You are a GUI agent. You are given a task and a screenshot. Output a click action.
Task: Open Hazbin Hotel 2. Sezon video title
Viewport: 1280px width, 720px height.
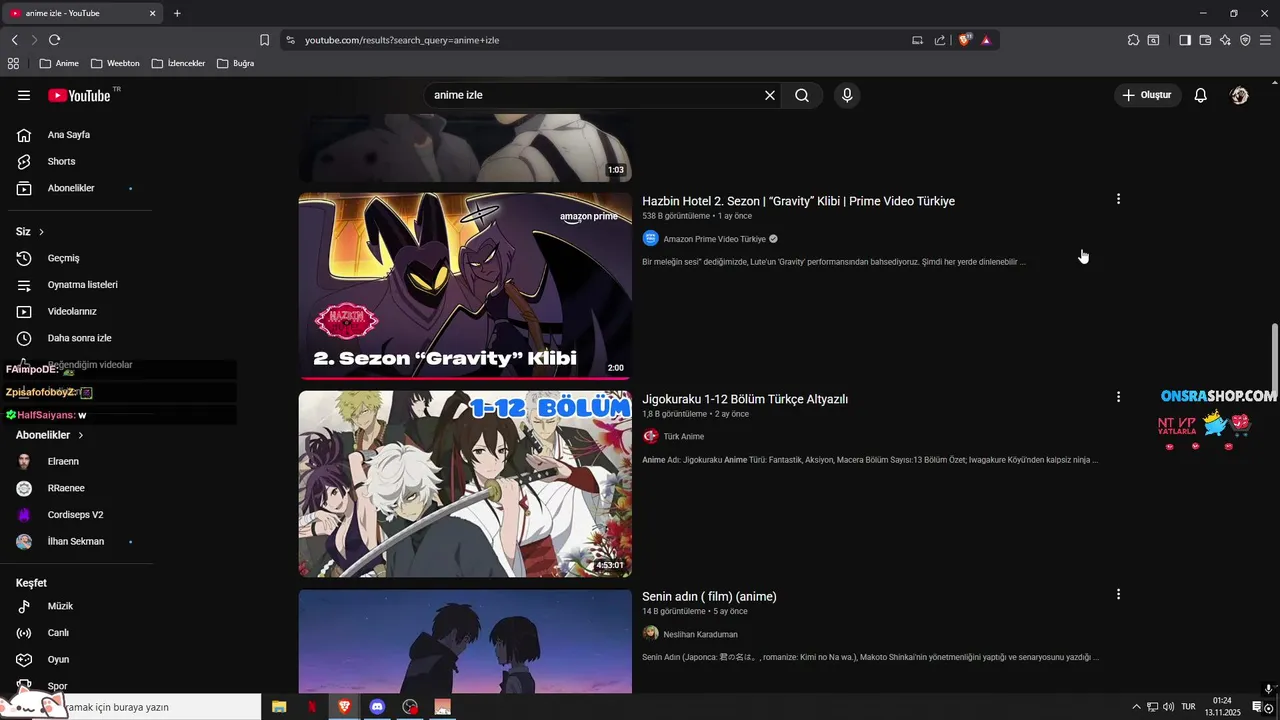tap(798, 201)
